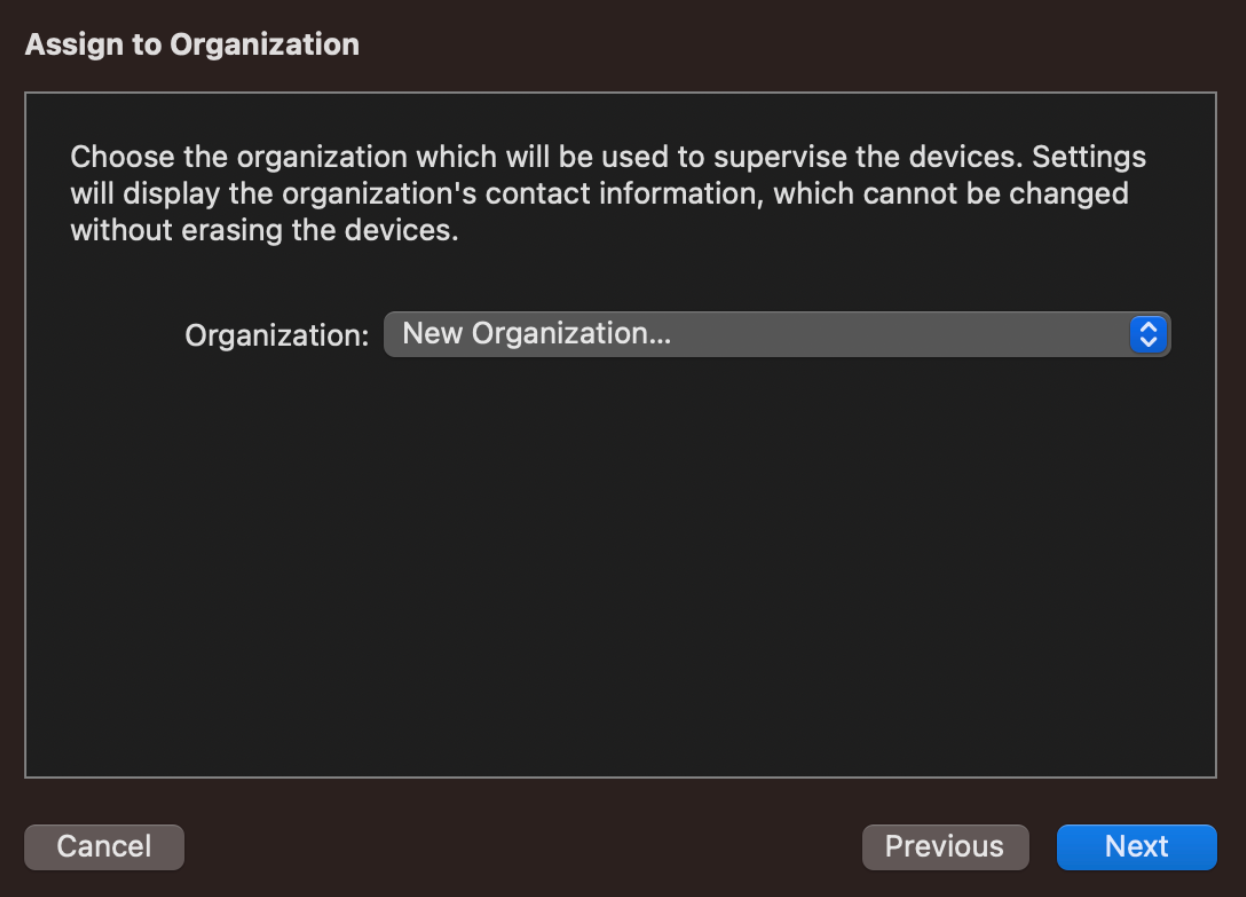The width and height of the screenshot is (1246, 897).
Task: Go back one step with Previous
Action: tap(944, 847)
